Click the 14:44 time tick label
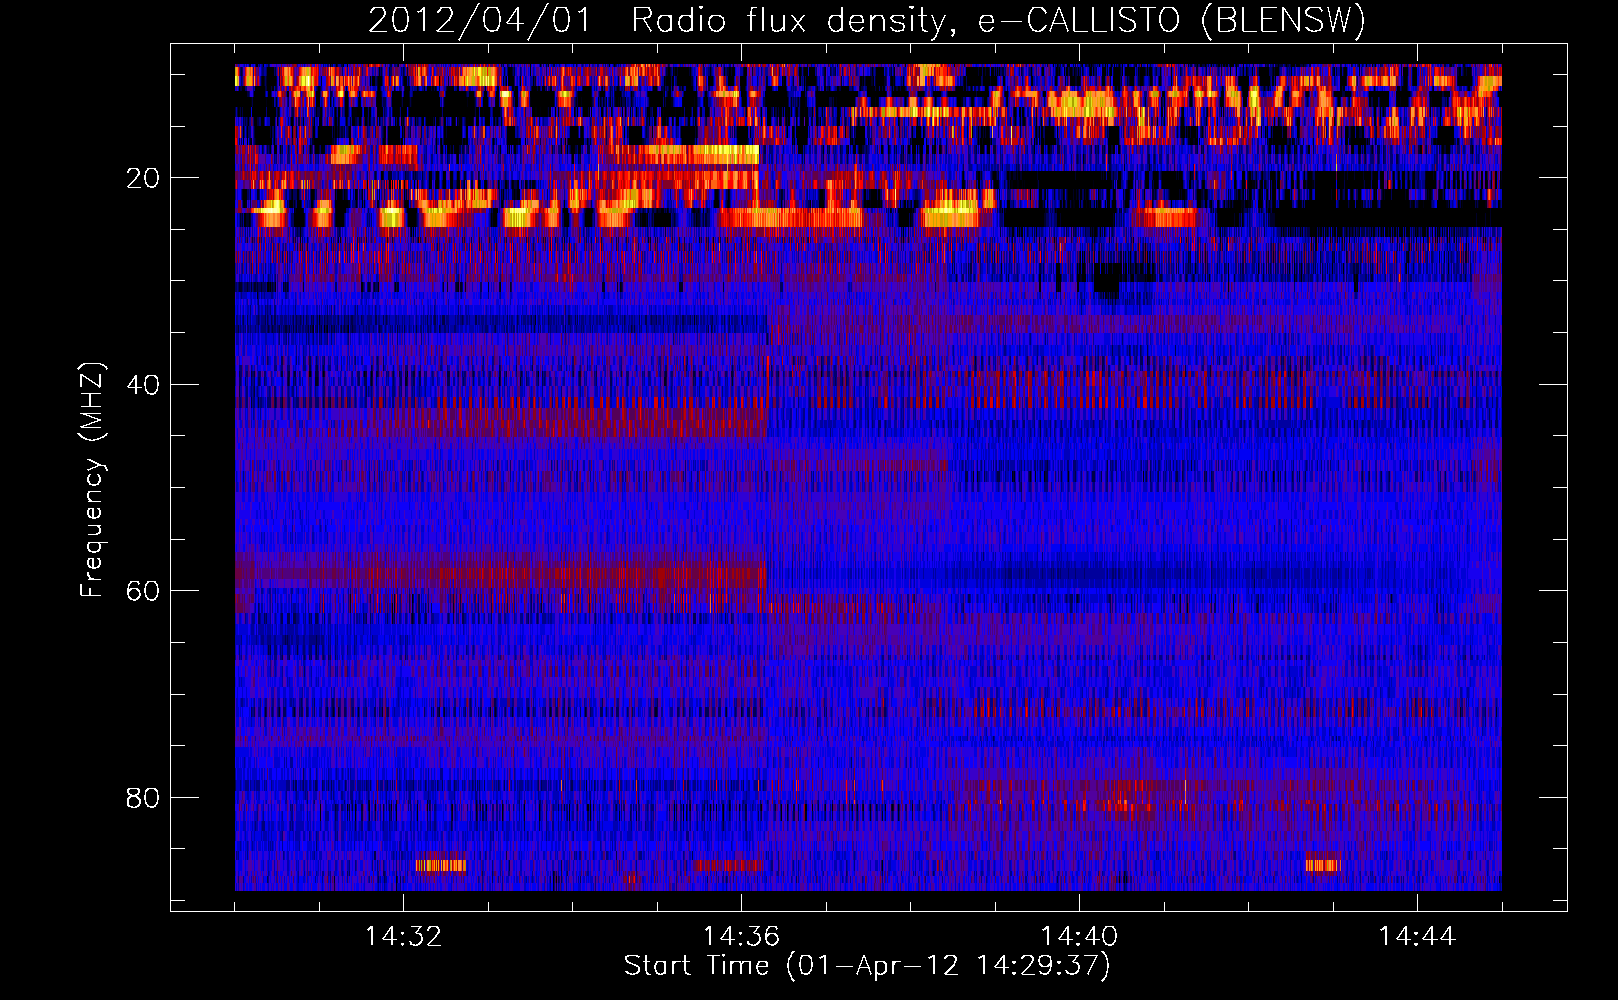Viewport: 1618px width, 1000px height. (x=1417, y=937)
